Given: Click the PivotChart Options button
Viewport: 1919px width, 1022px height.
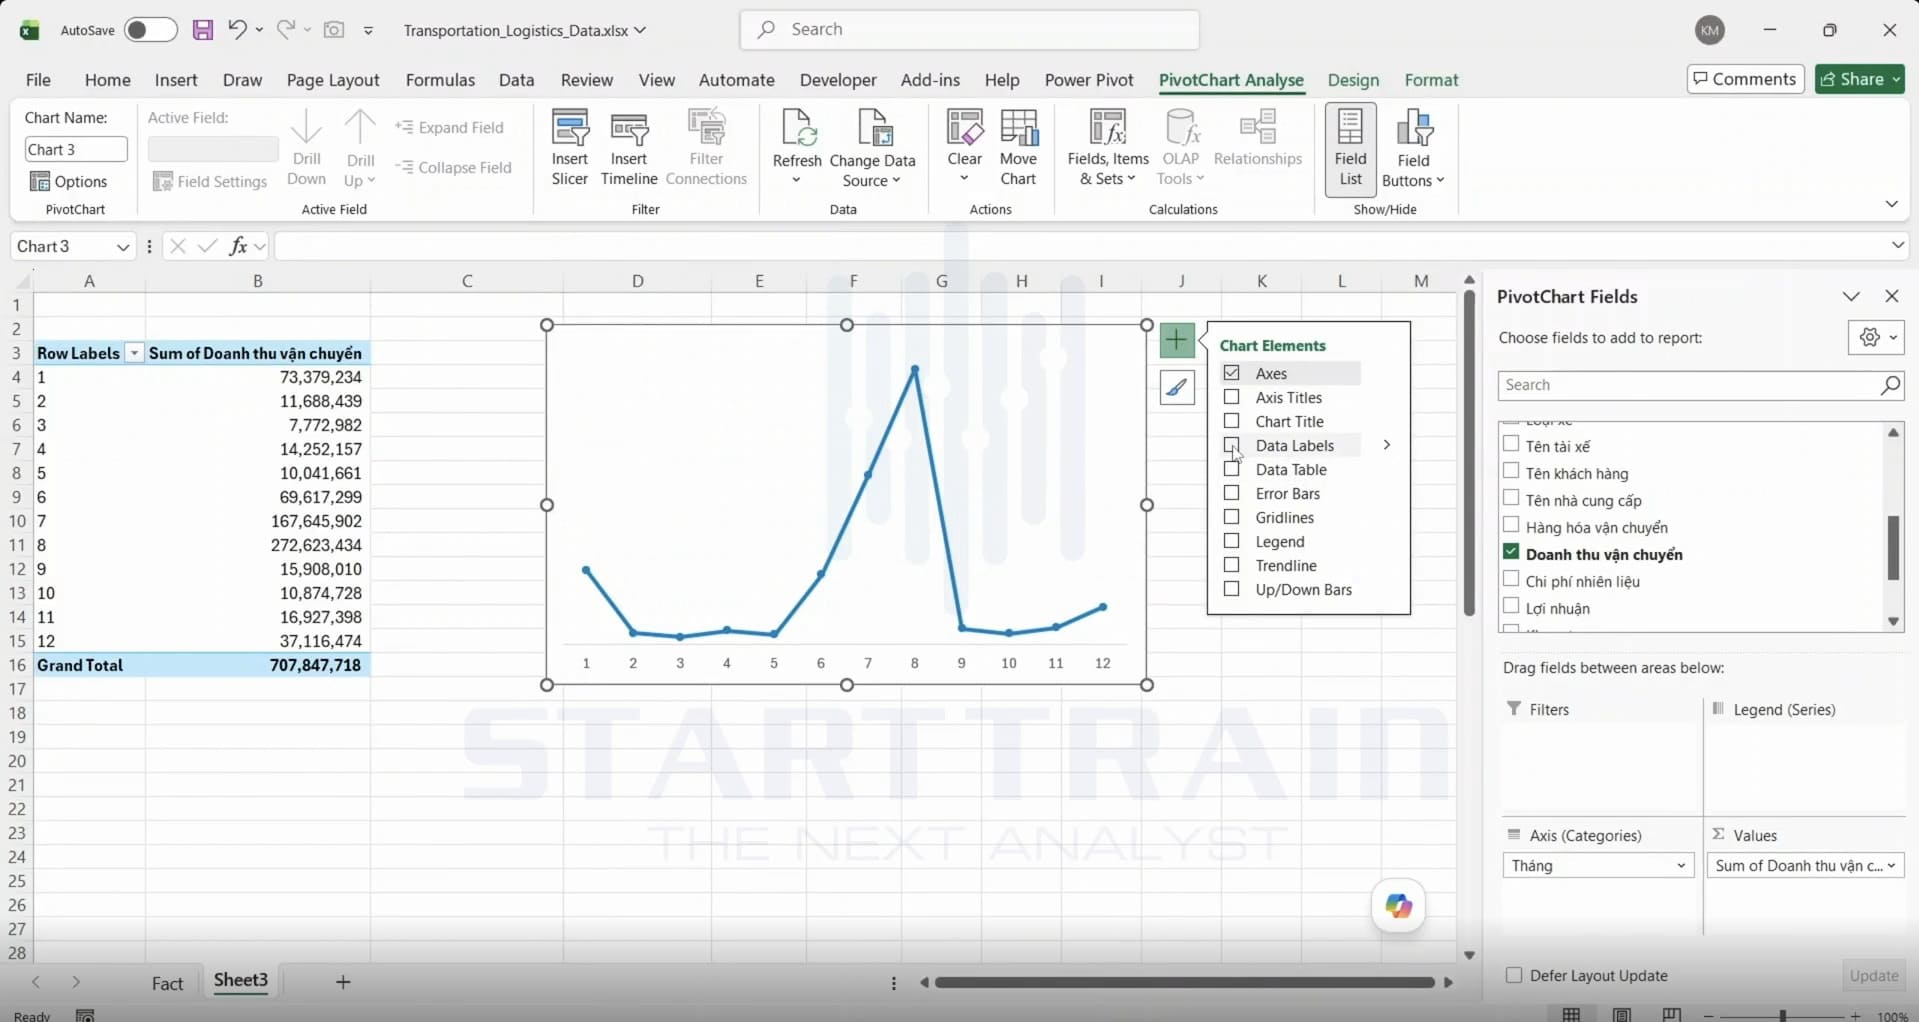Looking at the screenshot, I should 69,181.
